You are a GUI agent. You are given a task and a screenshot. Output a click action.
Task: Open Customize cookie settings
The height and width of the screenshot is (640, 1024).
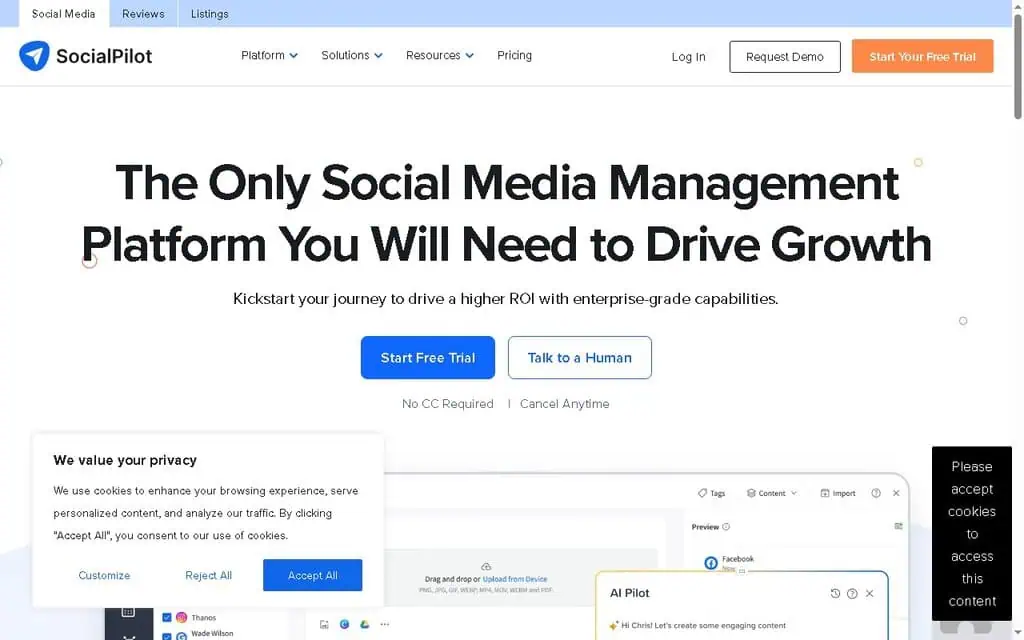click(x=104, y=575)
